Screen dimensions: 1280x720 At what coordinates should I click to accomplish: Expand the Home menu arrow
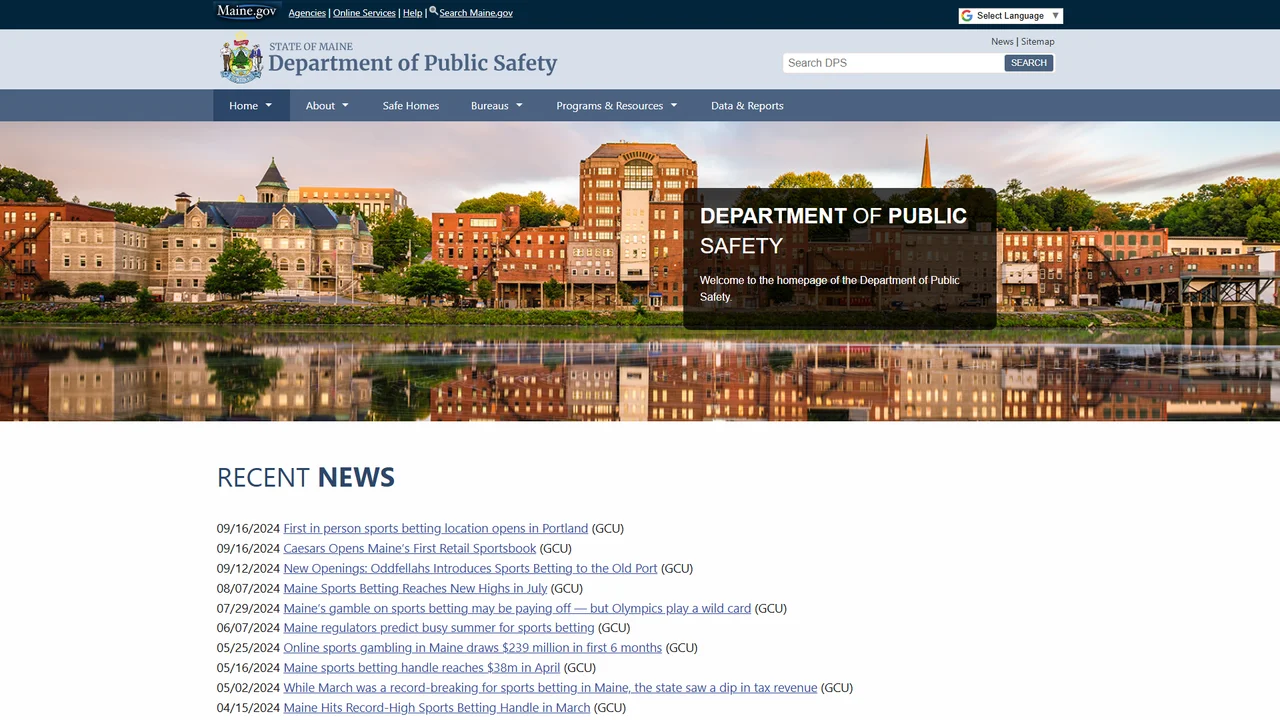click(x=268, y=106)
